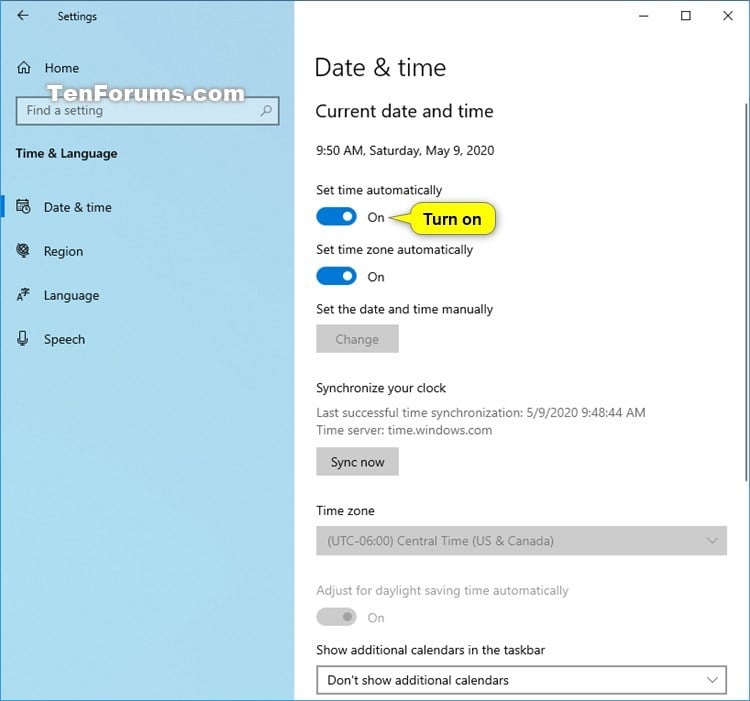Click the Speech microphone icon
The image size is (750, 701).
point(22,339)
